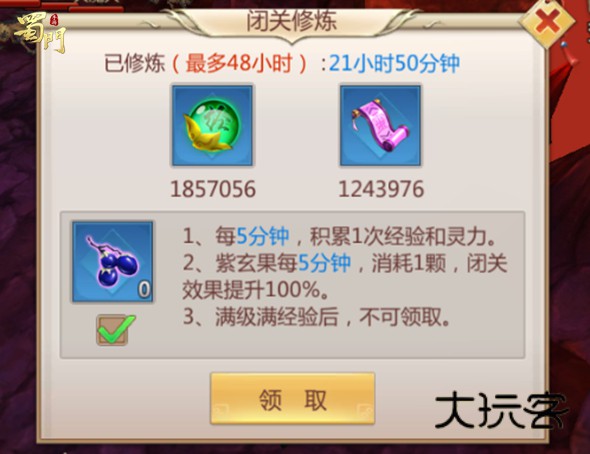The image size is (590, 454).
Task: Click the red 最多48小时 limit text
Action: pyautogui.click(x=239, y=63)
